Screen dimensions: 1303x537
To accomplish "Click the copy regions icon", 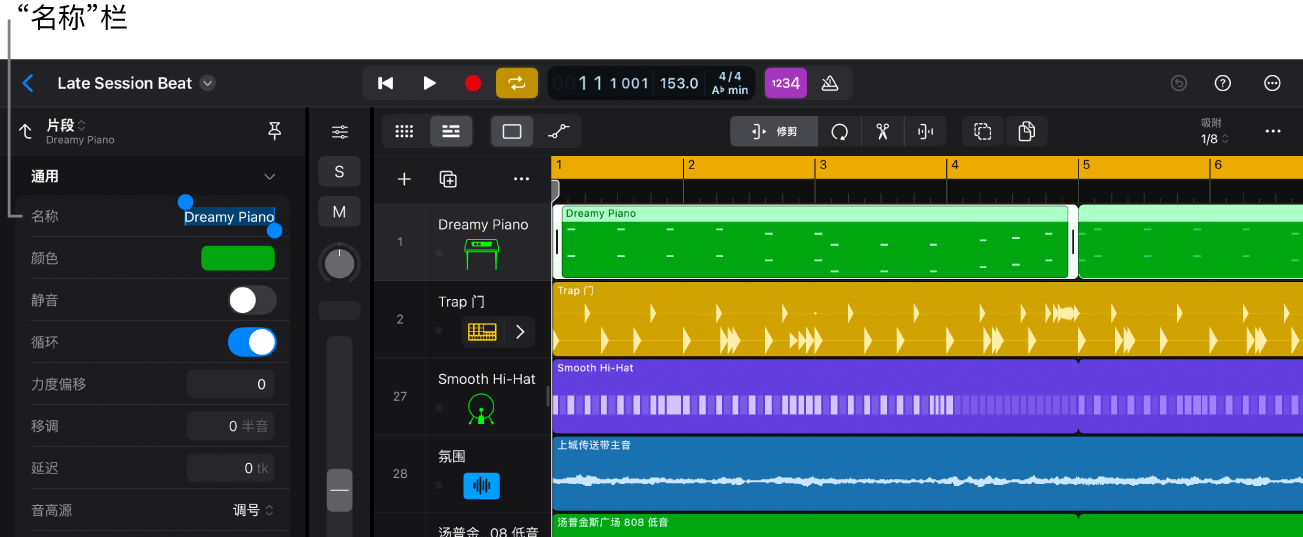I will pyautogui.click(x=1026, y=131).
